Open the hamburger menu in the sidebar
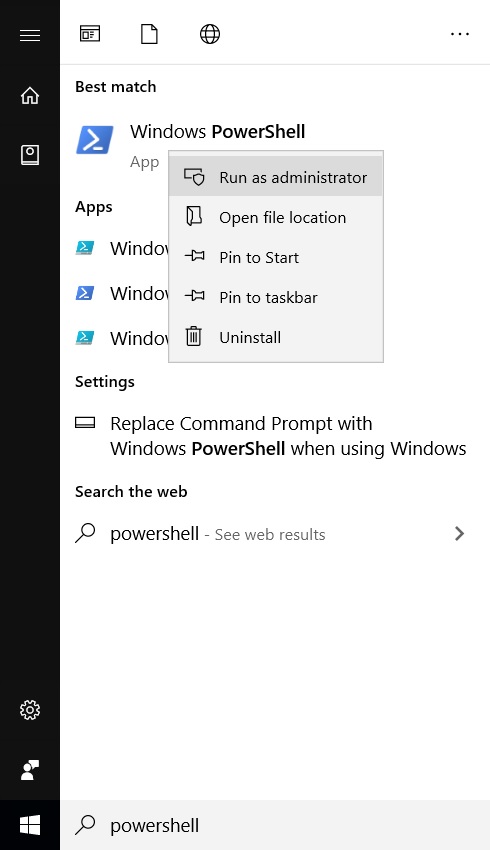Image resolution: width=490 pixels, height=850 pixels. [30, 35]
